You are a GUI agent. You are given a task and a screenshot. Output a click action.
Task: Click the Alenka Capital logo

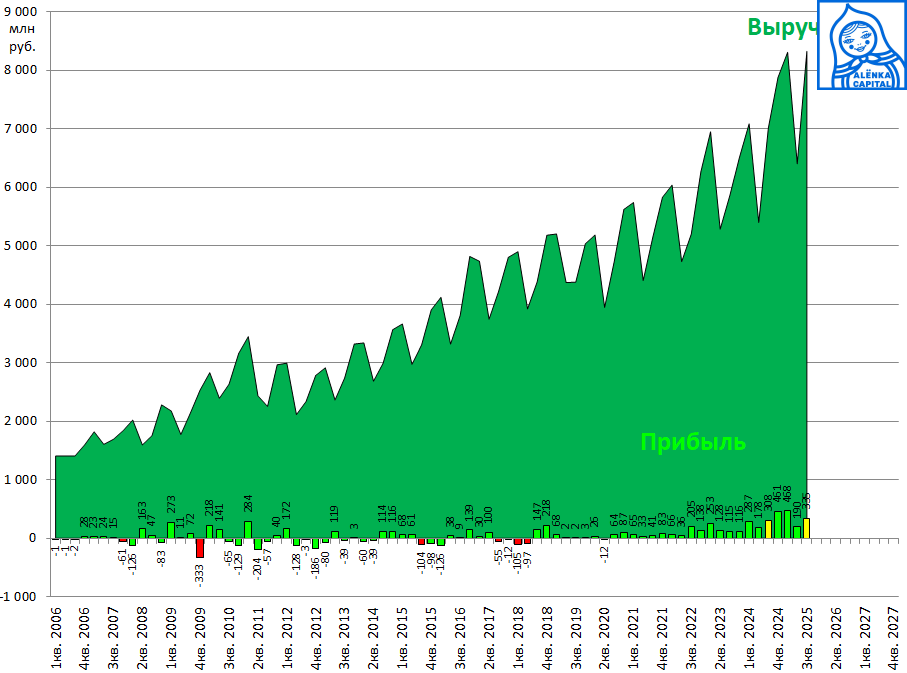[861, 45]
